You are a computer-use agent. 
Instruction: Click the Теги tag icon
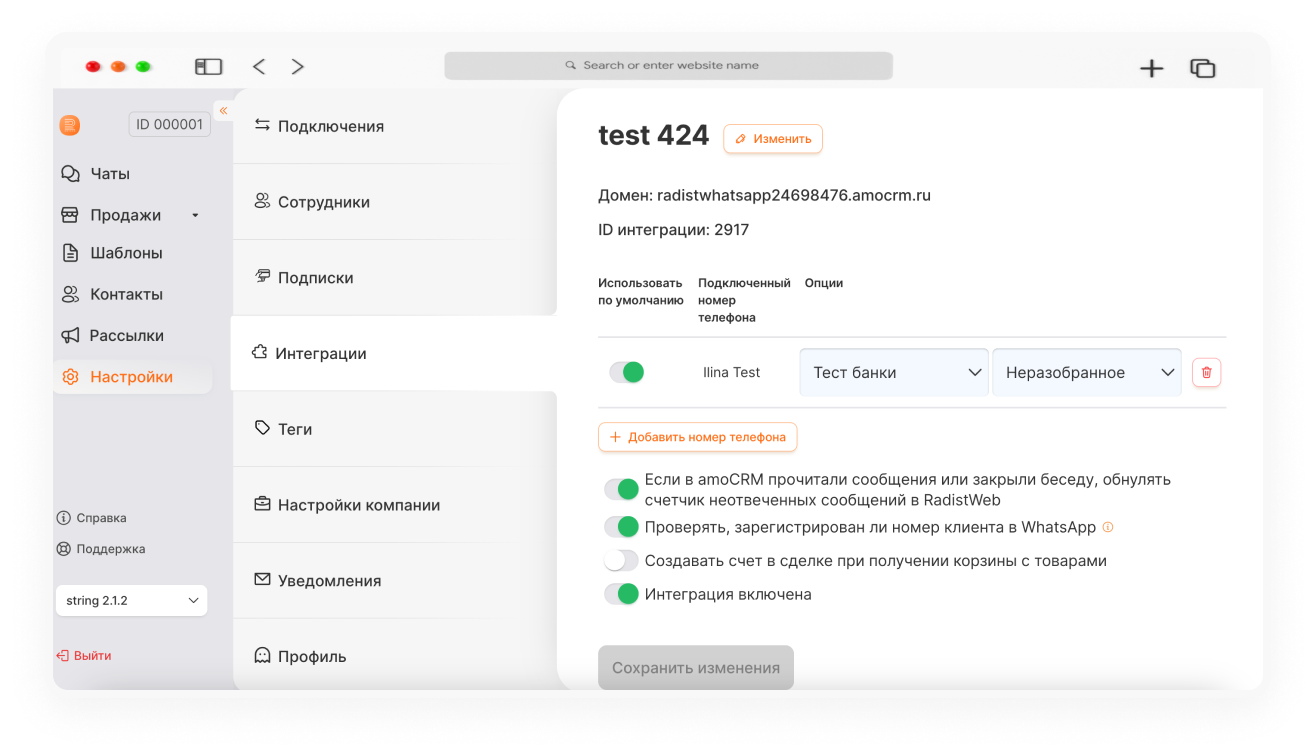pyautogui.click(x=262, y=428)
